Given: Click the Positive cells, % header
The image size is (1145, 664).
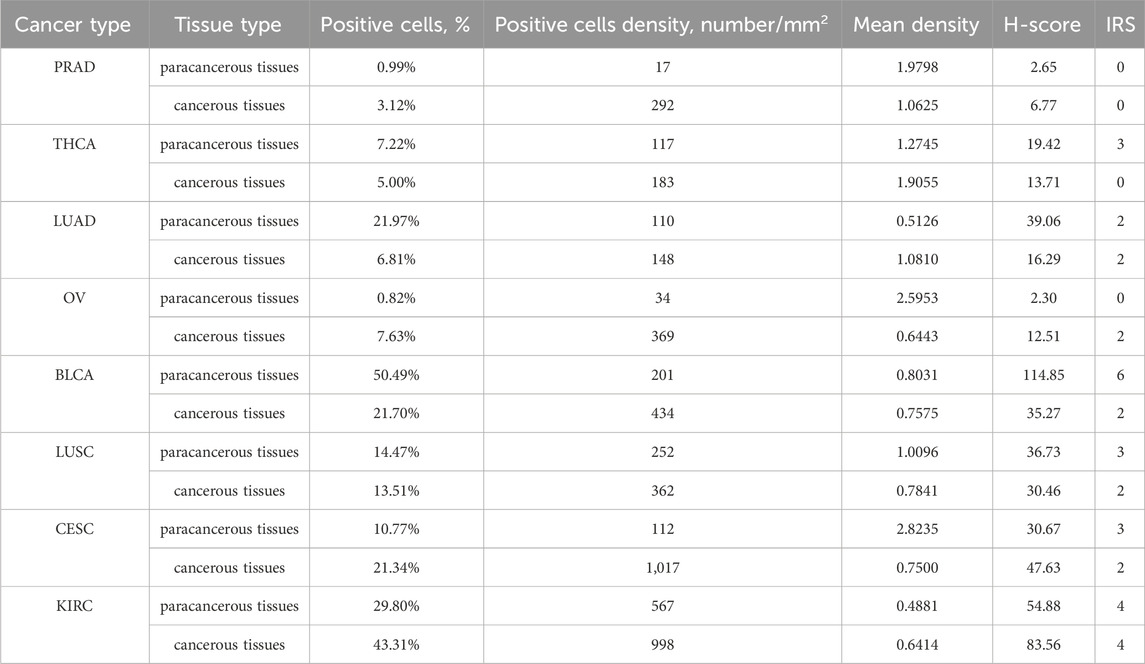Looking at the screenshot, I should click(x=395, y=25).
